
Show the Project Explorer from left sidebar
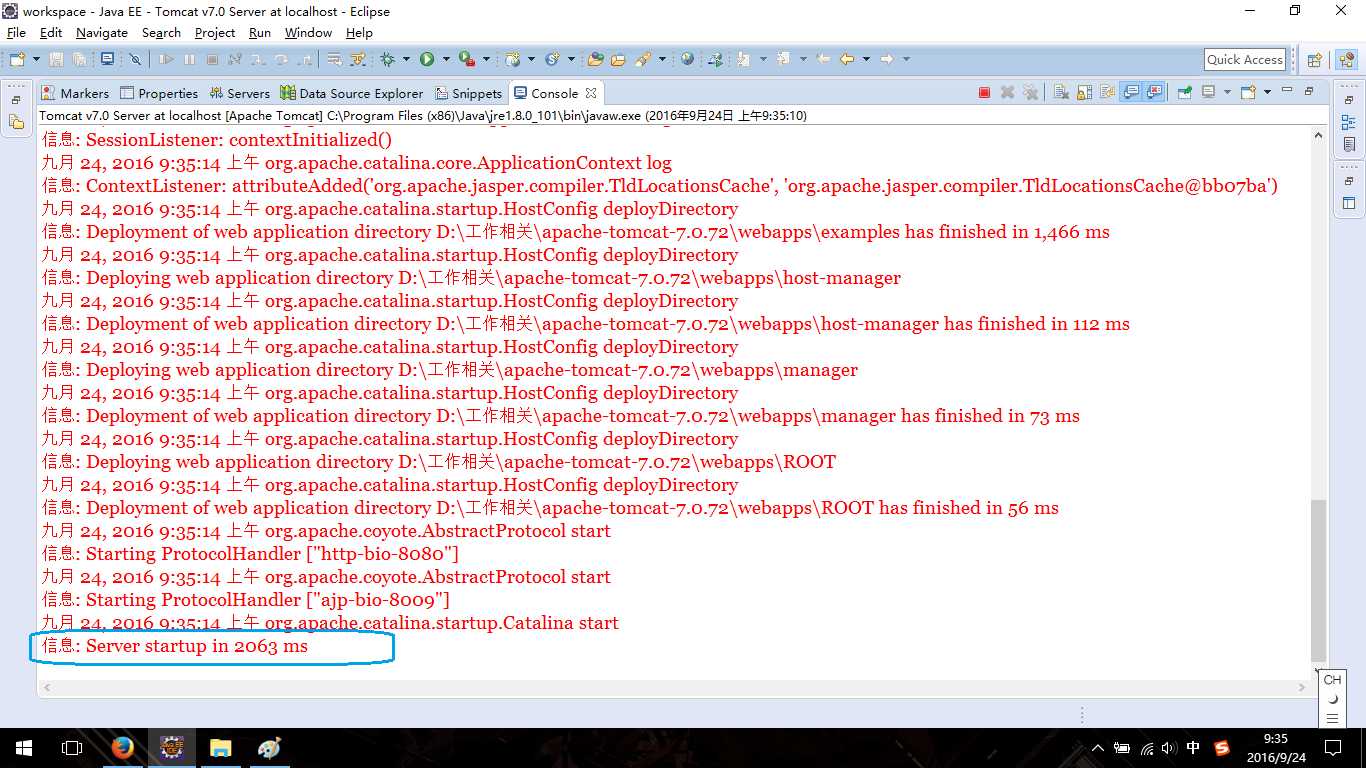coord(16,122)
